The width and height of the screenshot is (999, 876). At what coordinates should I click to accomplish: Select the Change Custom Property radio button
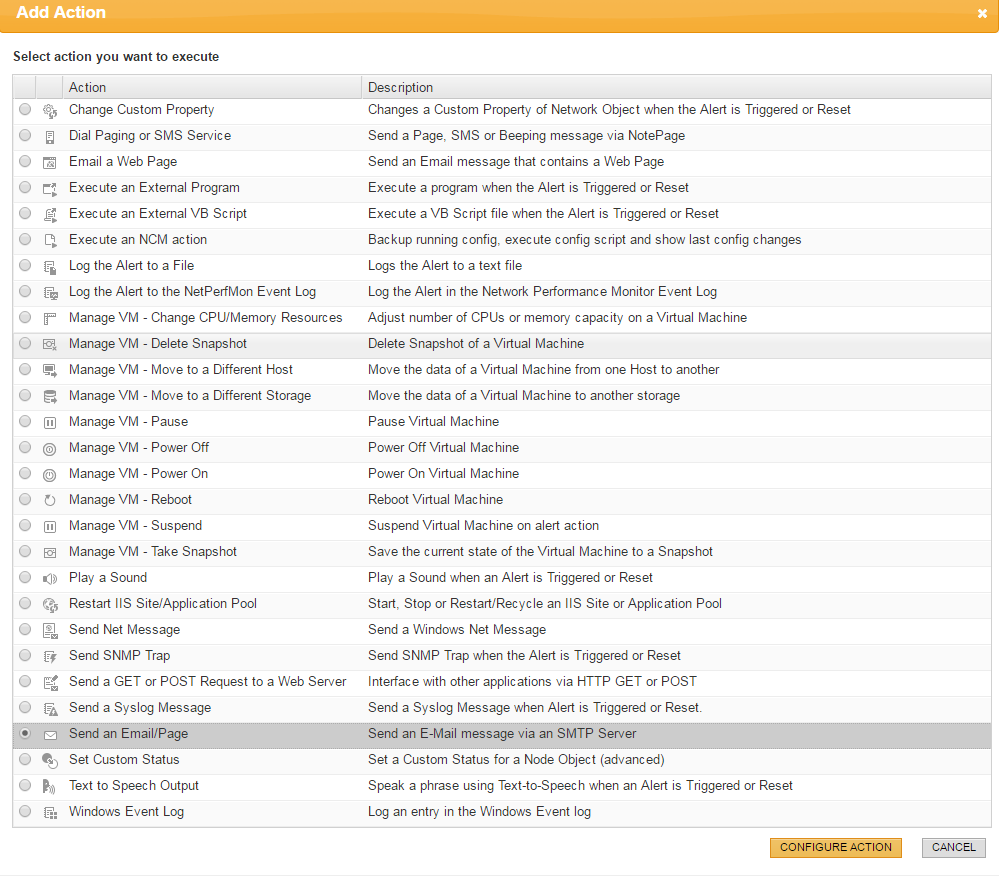(25, 109)
